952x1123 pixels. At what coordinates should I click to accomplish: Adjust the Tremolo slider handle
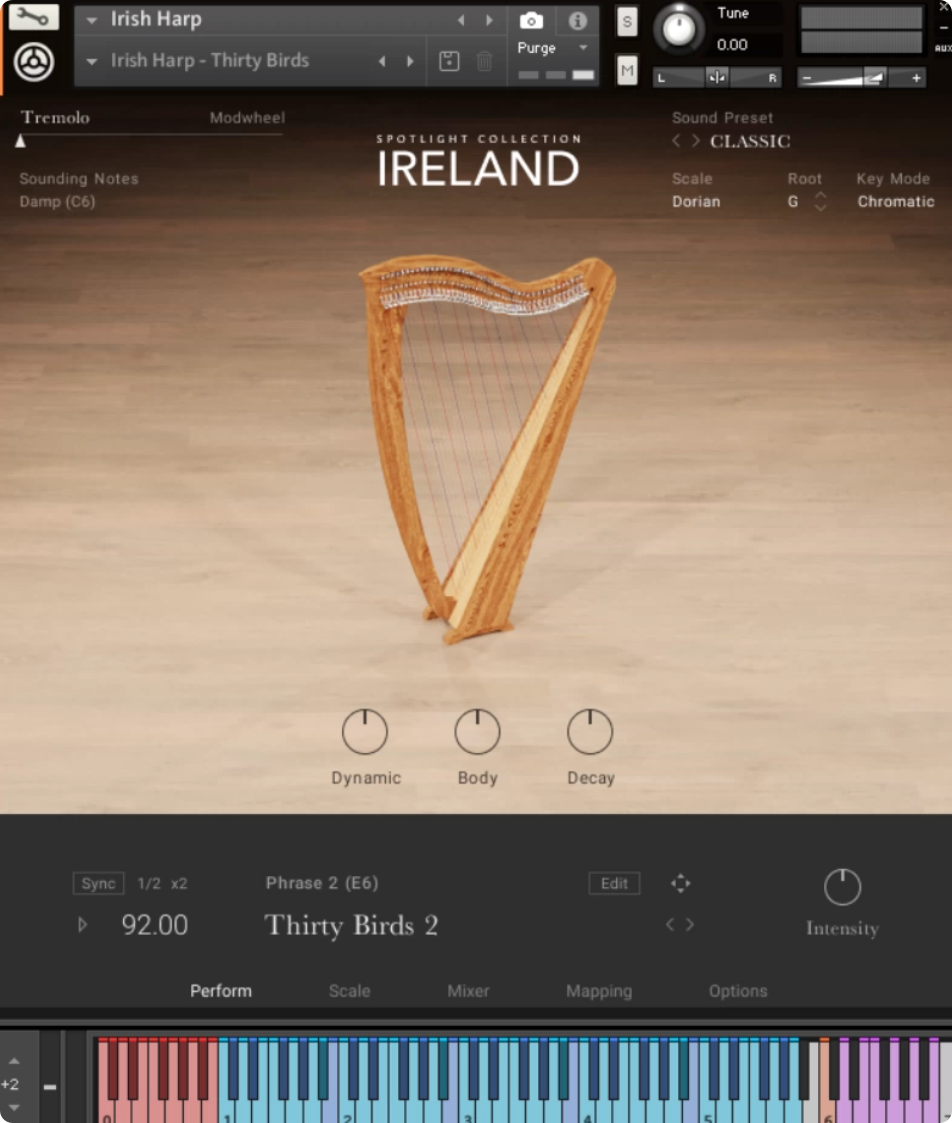click(21, 140)
